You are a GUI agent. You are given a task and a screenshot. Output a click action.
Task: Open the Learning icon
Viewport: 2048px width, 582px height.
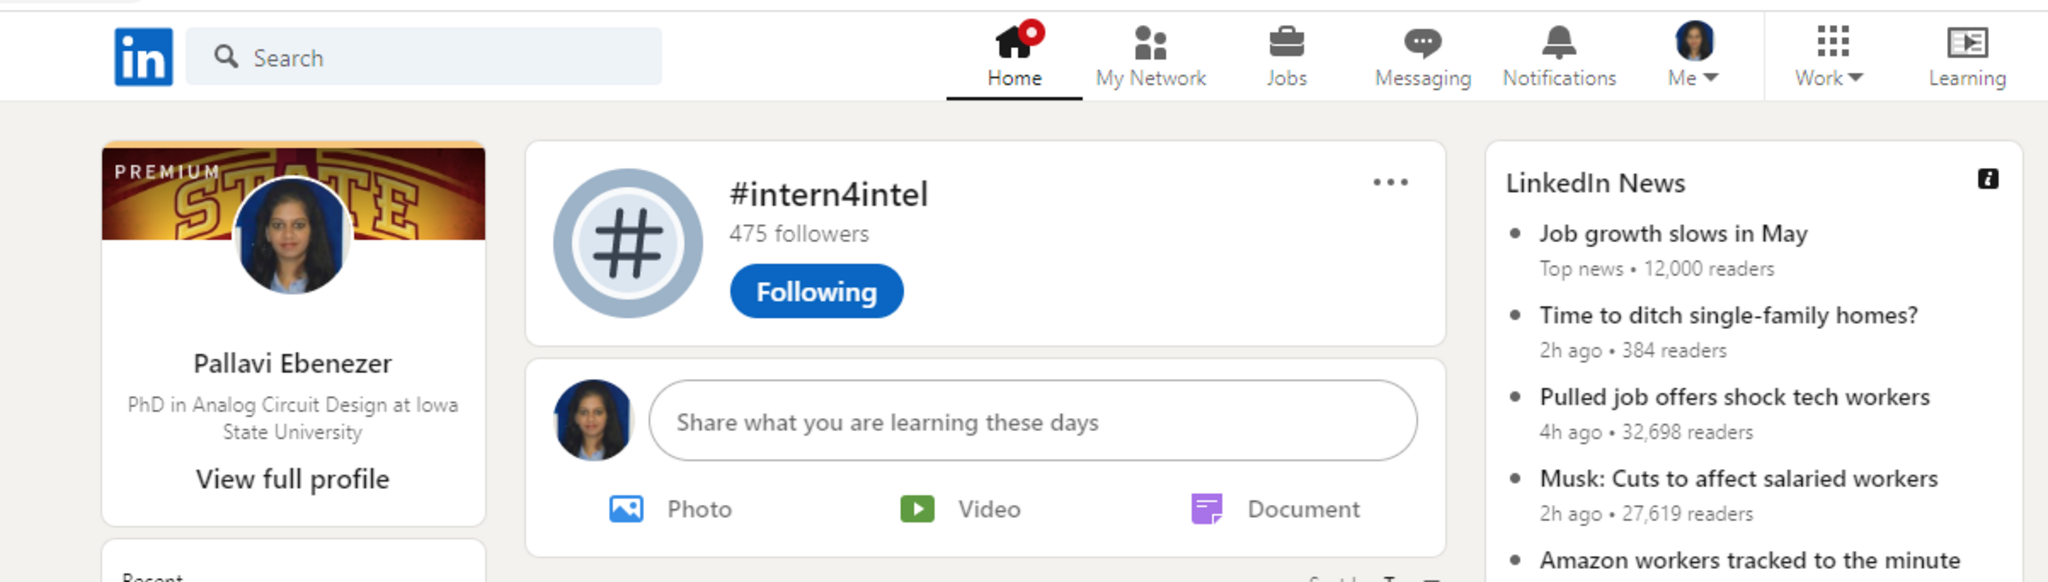click(1967, 43)
